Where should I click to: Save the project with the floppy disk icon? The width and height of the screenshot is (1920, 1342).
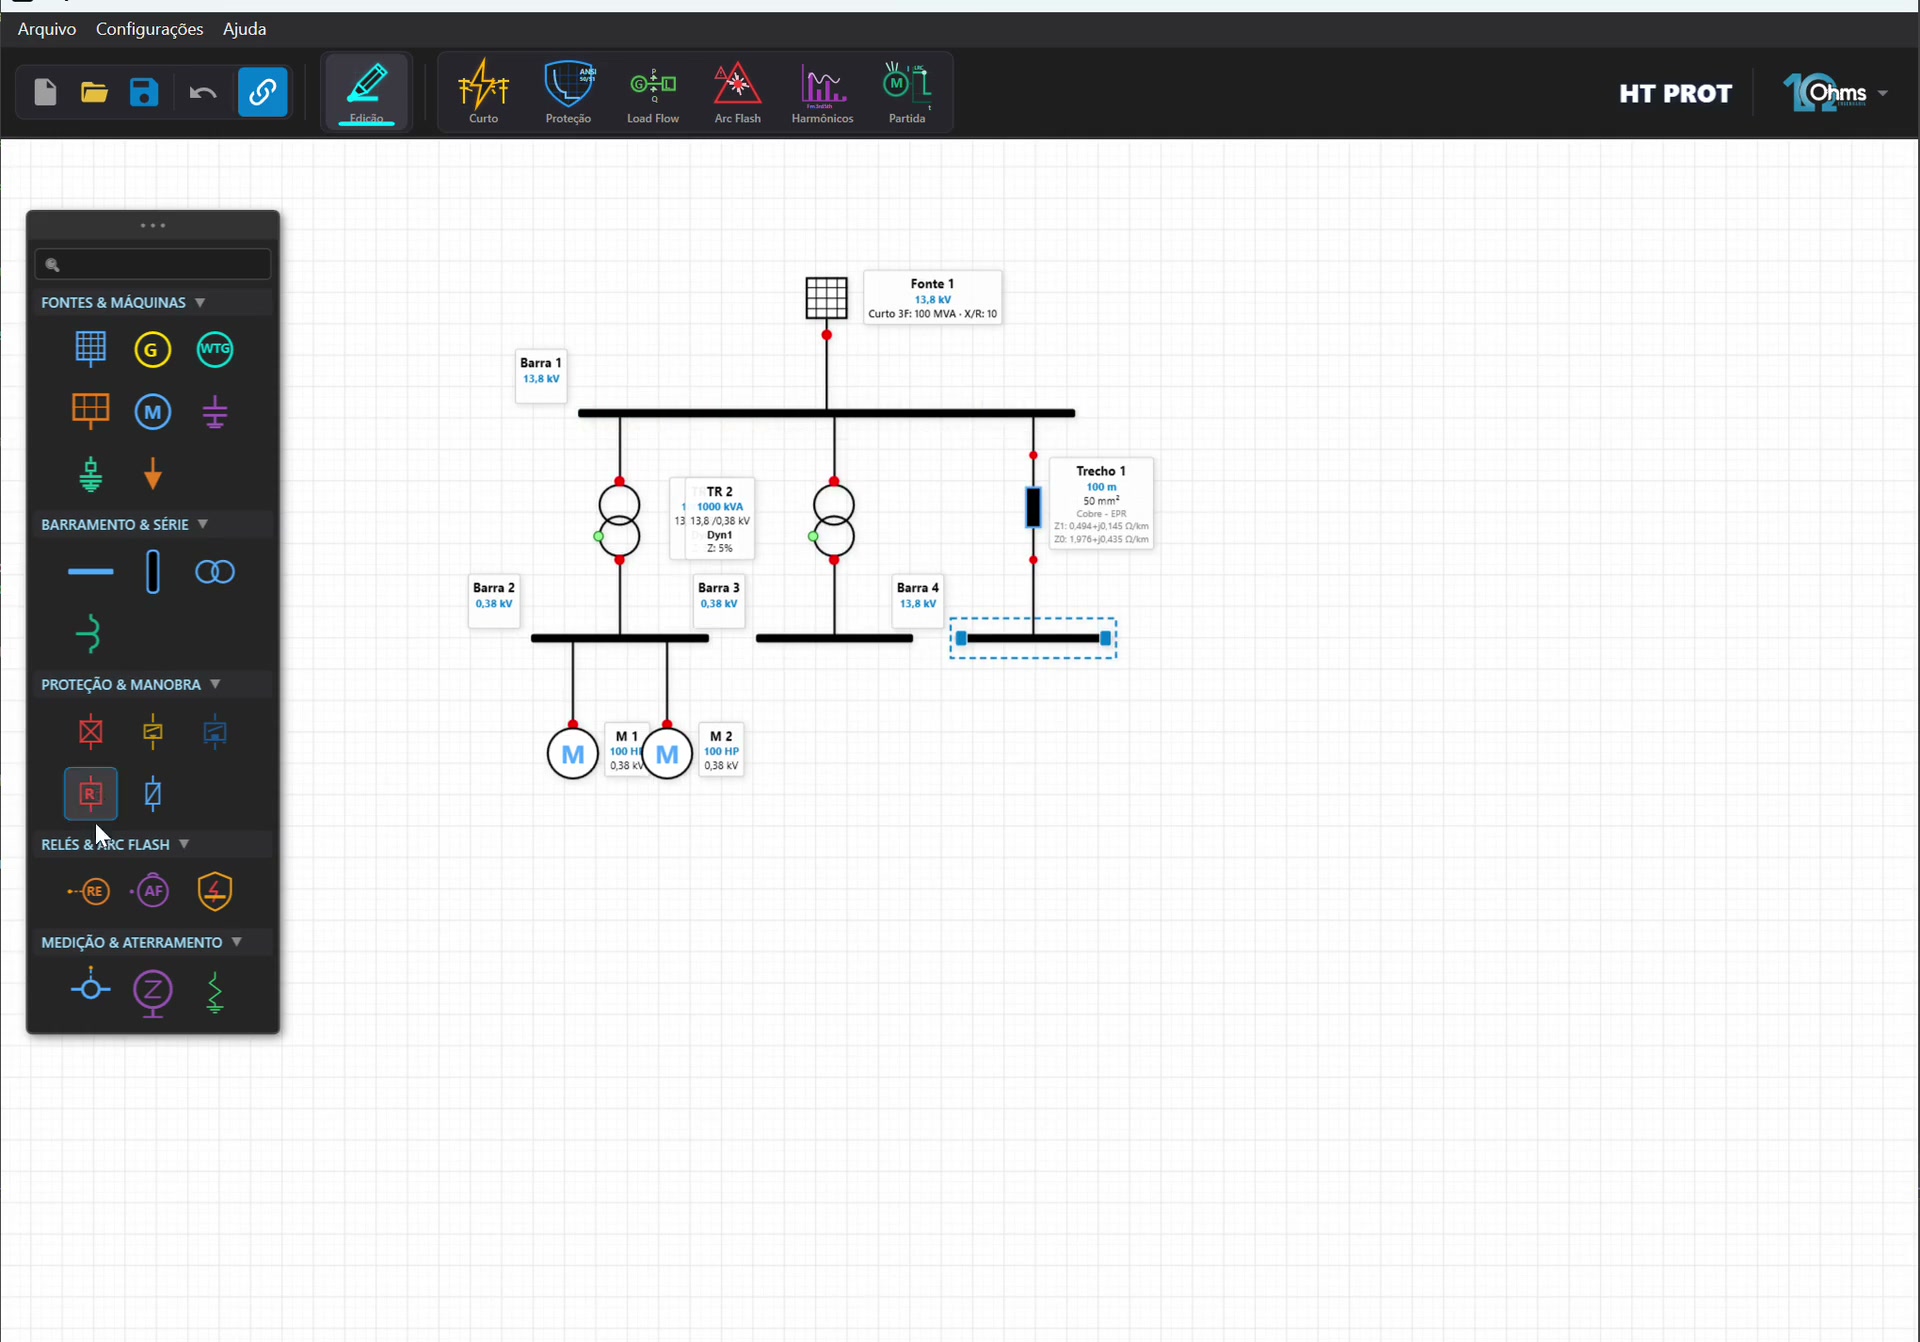pos(144,92)
